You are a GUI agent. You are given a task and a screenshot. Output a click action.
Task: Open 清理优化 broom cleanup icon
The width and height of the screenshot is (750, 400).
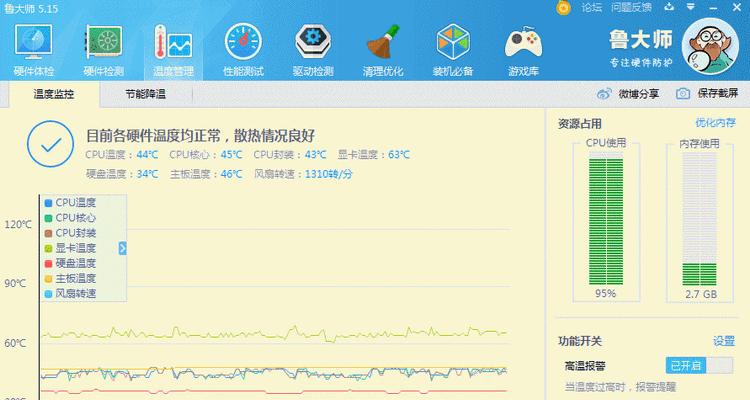pyautogui.click(x=383, y=42)
